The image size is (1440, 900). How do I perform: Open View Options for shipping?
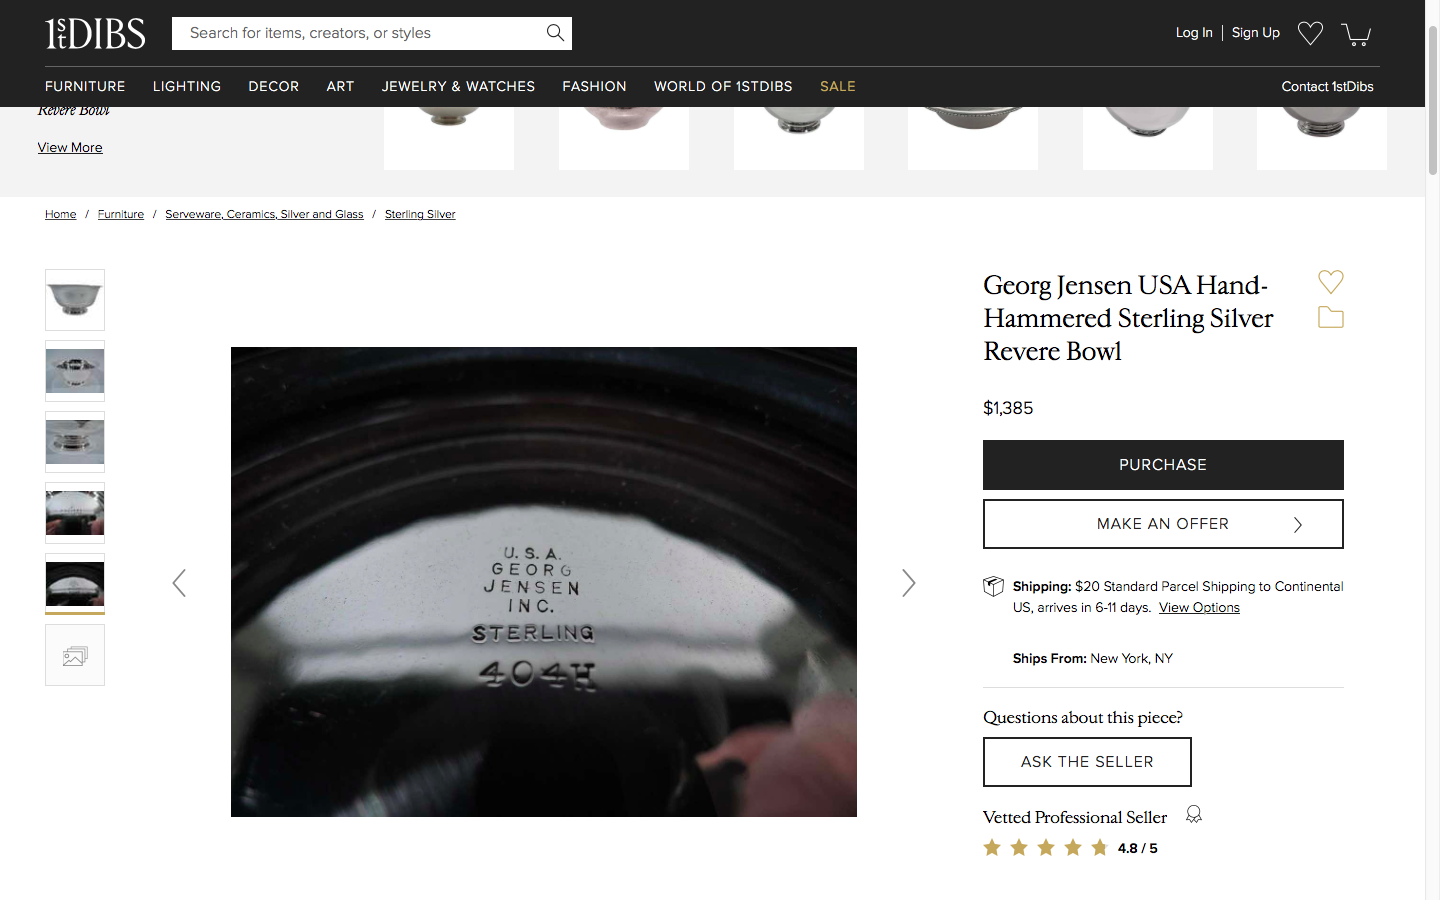coord(1198,608)
